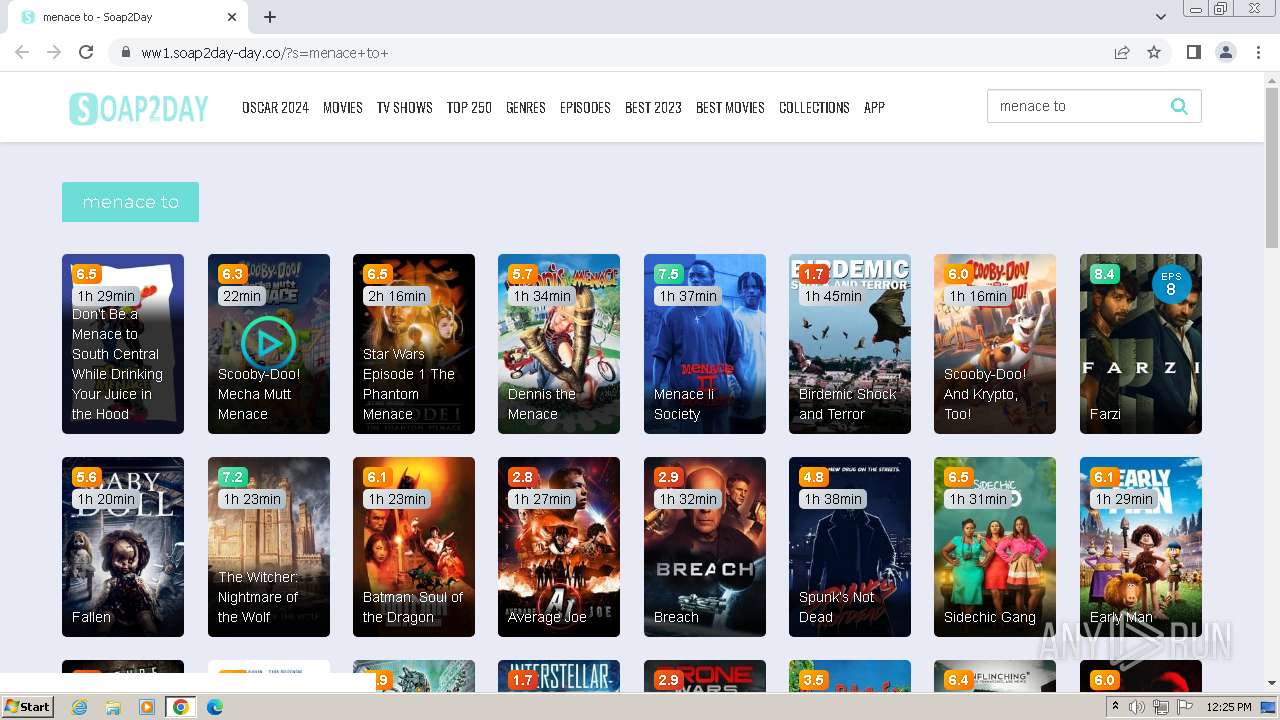
Task: Open the BEST MOVIES page
Action: pyautogui.click(x=730, y=107)
